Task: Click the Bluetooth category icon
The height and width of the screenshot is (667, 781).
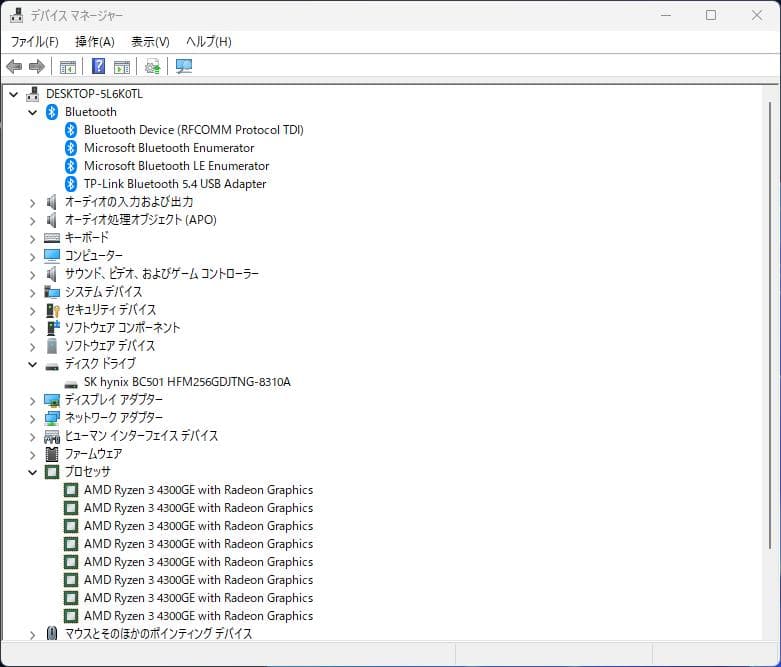Action: (52, 112)
